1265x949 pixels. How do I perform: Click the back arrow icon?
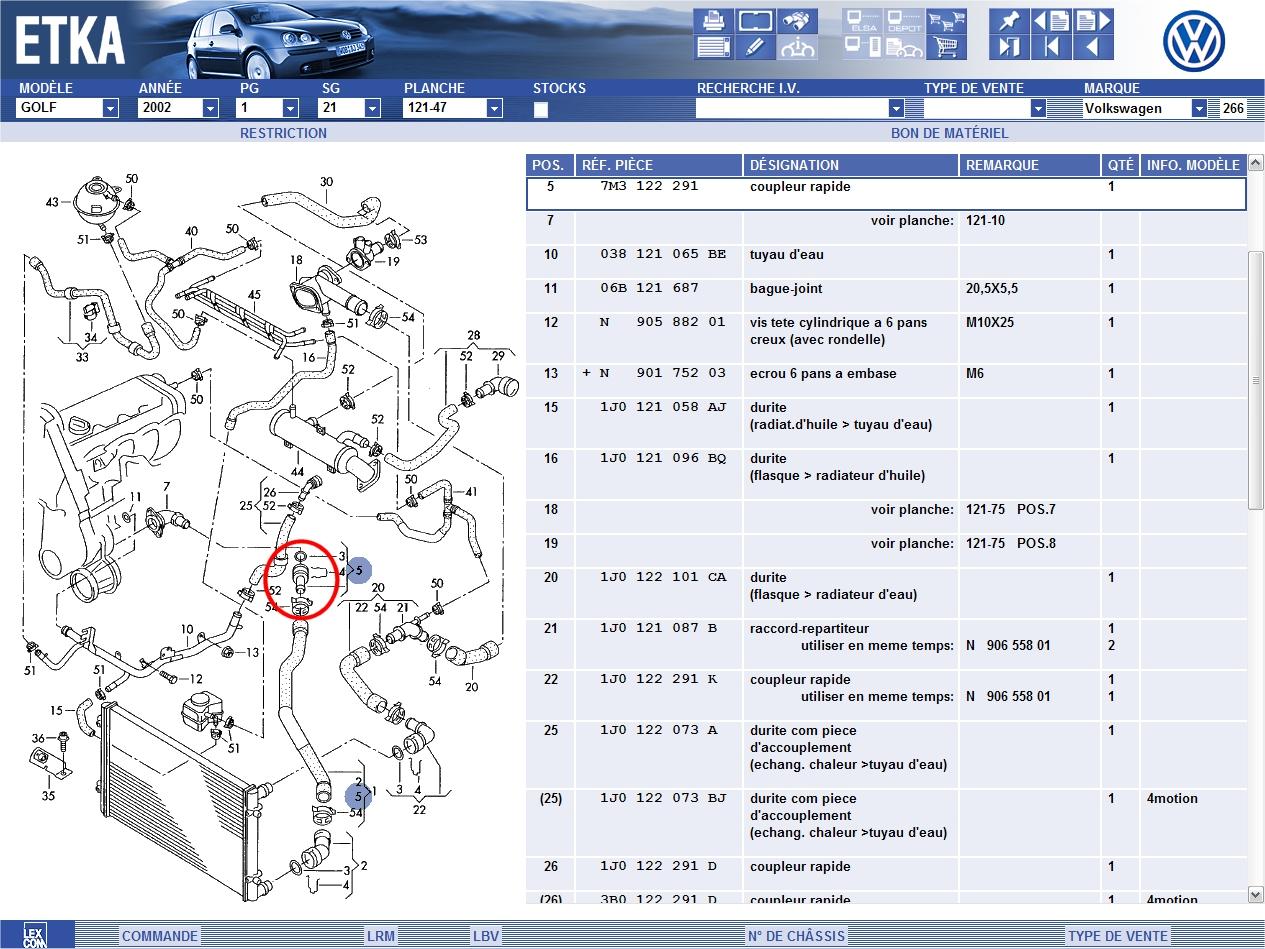pos(1093,46)
